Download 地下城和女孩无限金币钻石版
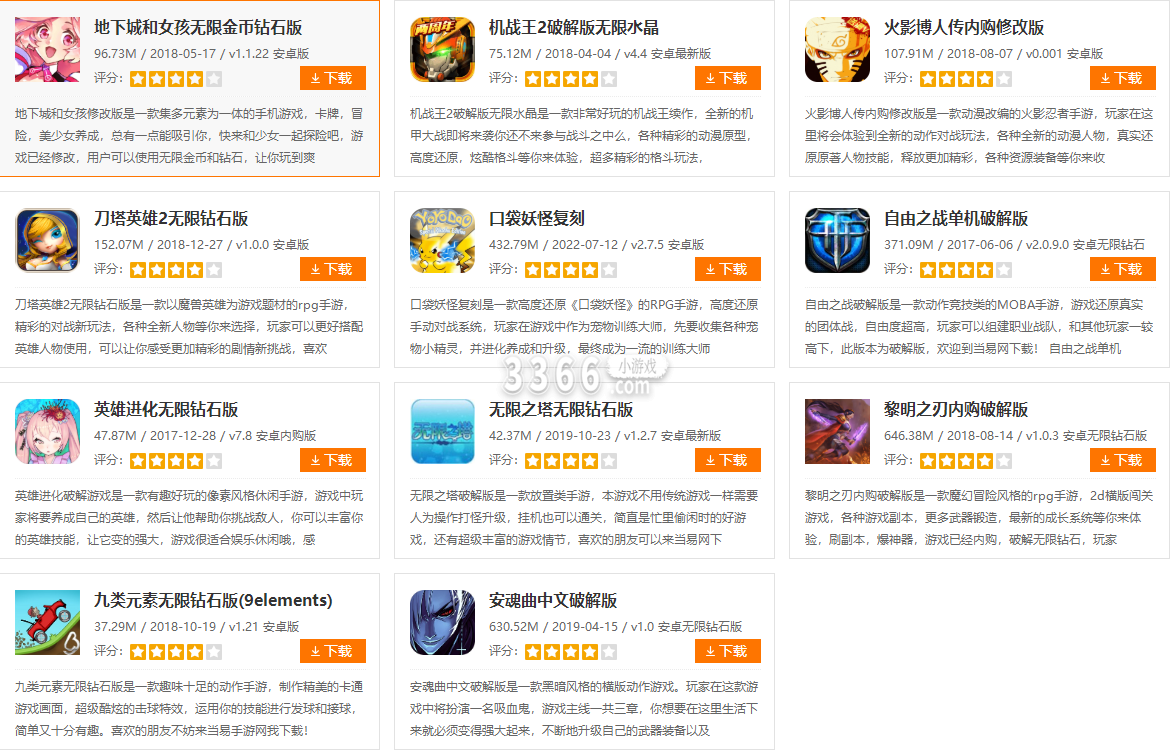This screenshot has height=754, width=1170. pyautogui.click(x=333, y=78)
